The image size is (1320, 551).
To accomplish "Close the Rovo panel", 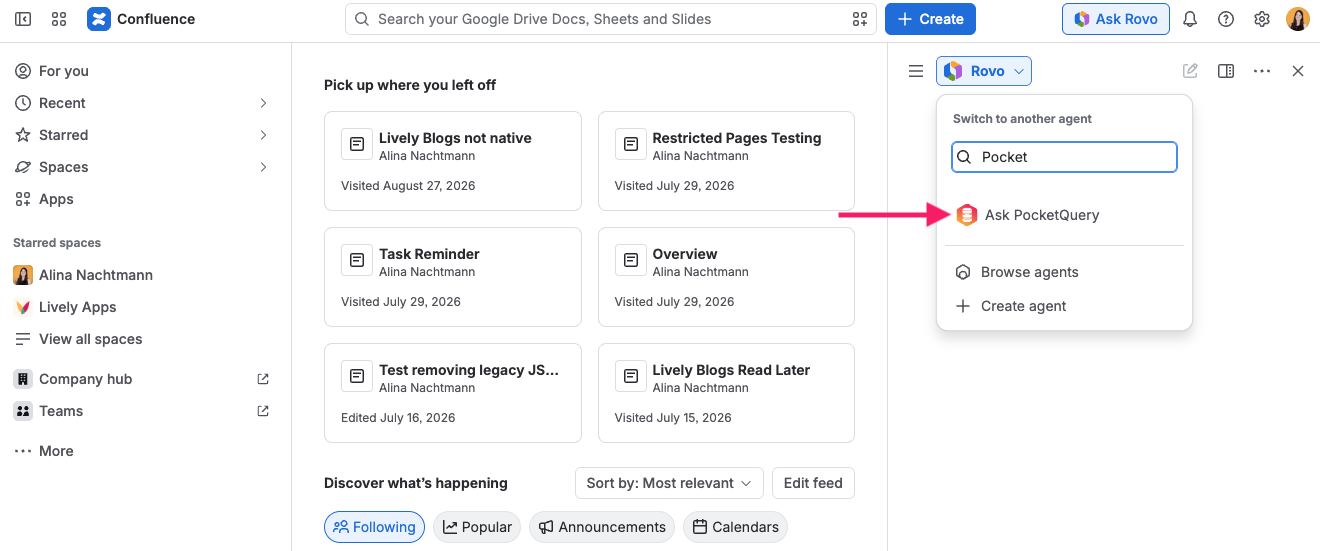I will point(1298,71).
